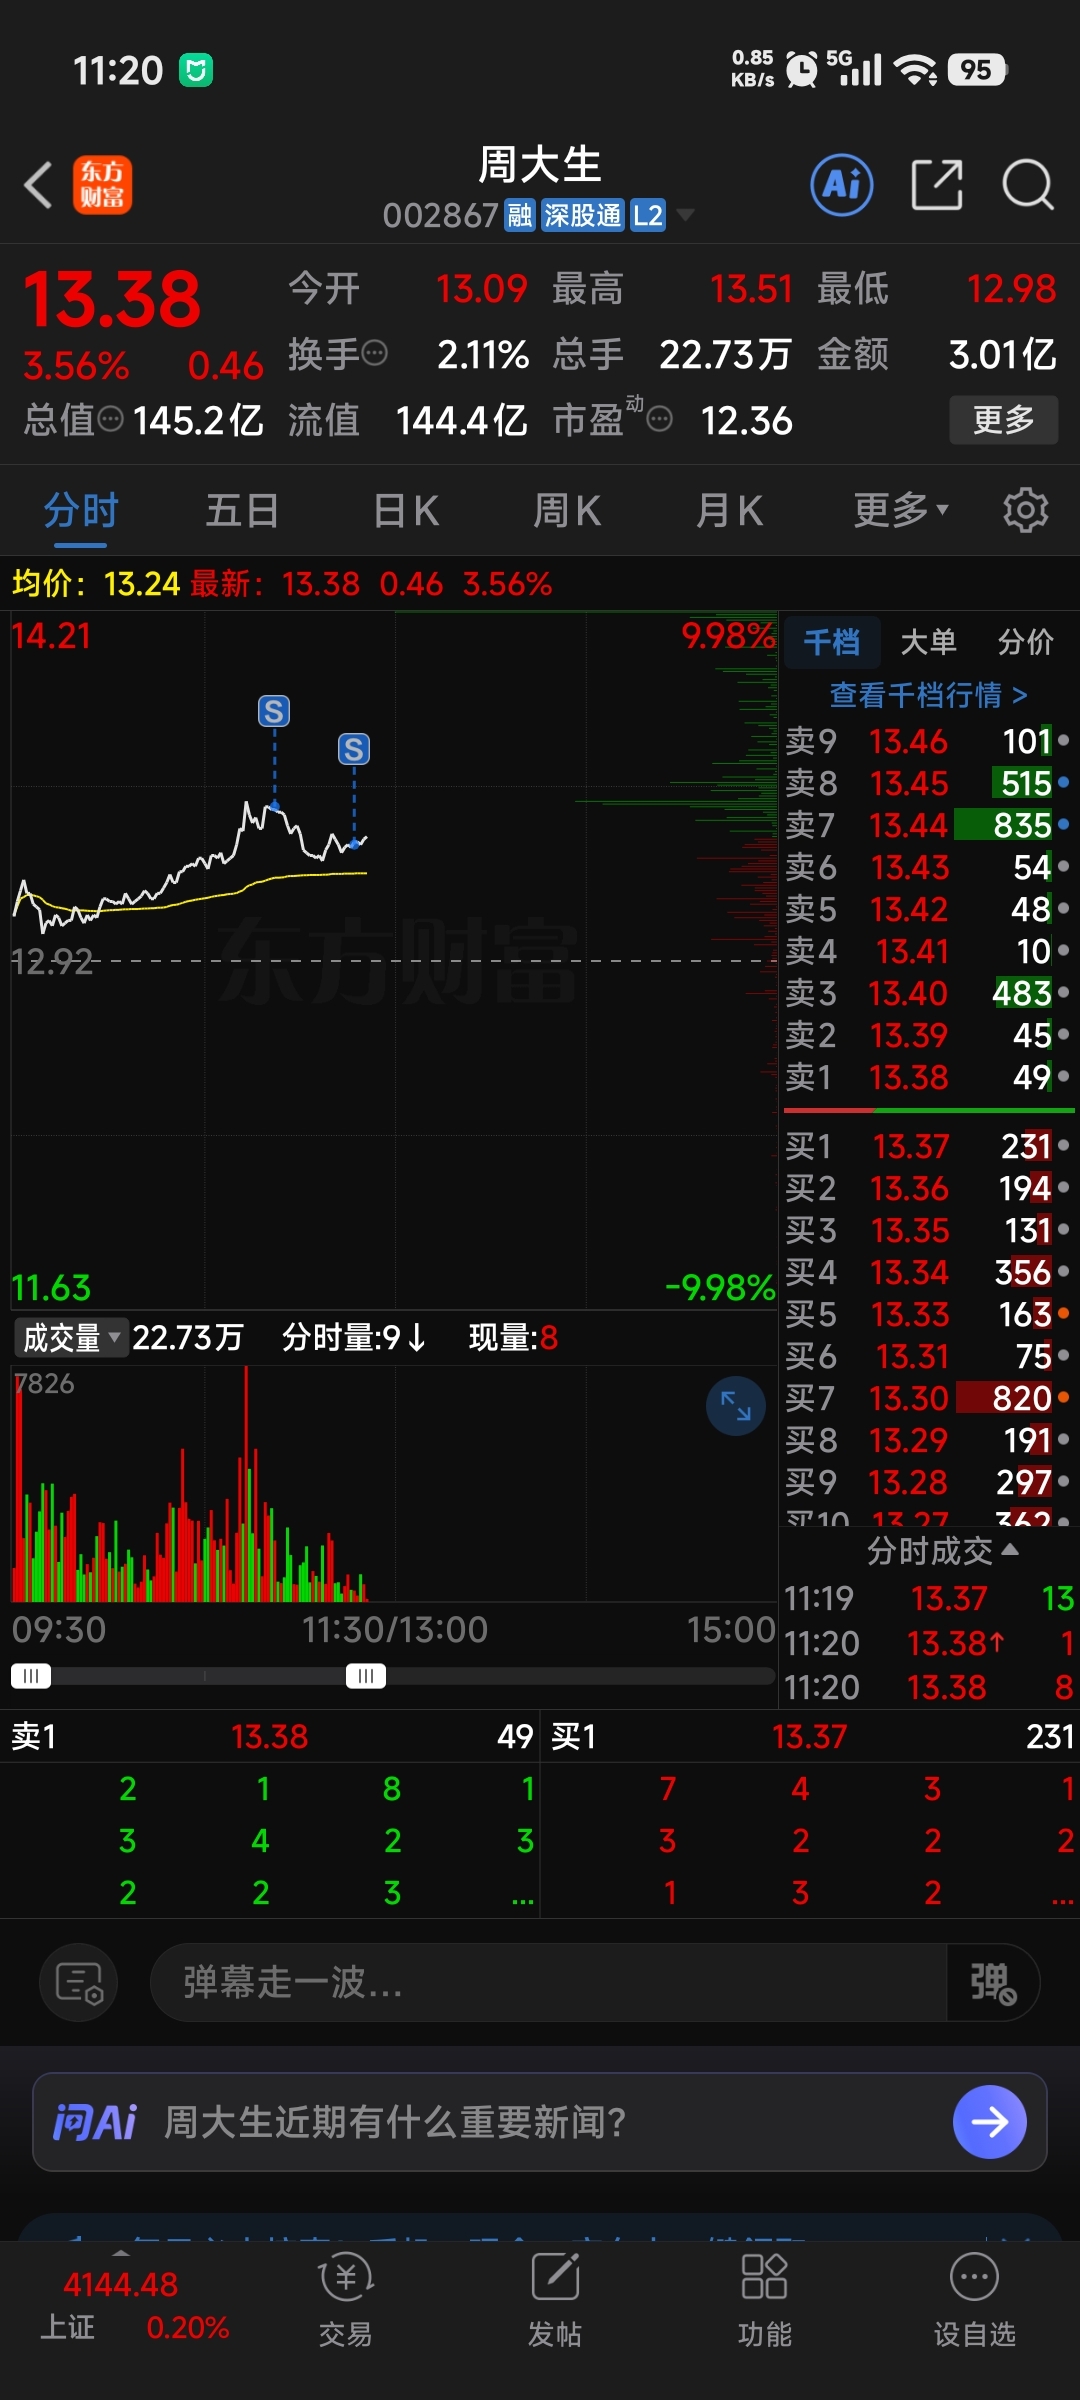The width and height of the screenshot is (1080, 2400).
Task: Open the danmaku list settings icon
Action: [x=78, y=1983]
